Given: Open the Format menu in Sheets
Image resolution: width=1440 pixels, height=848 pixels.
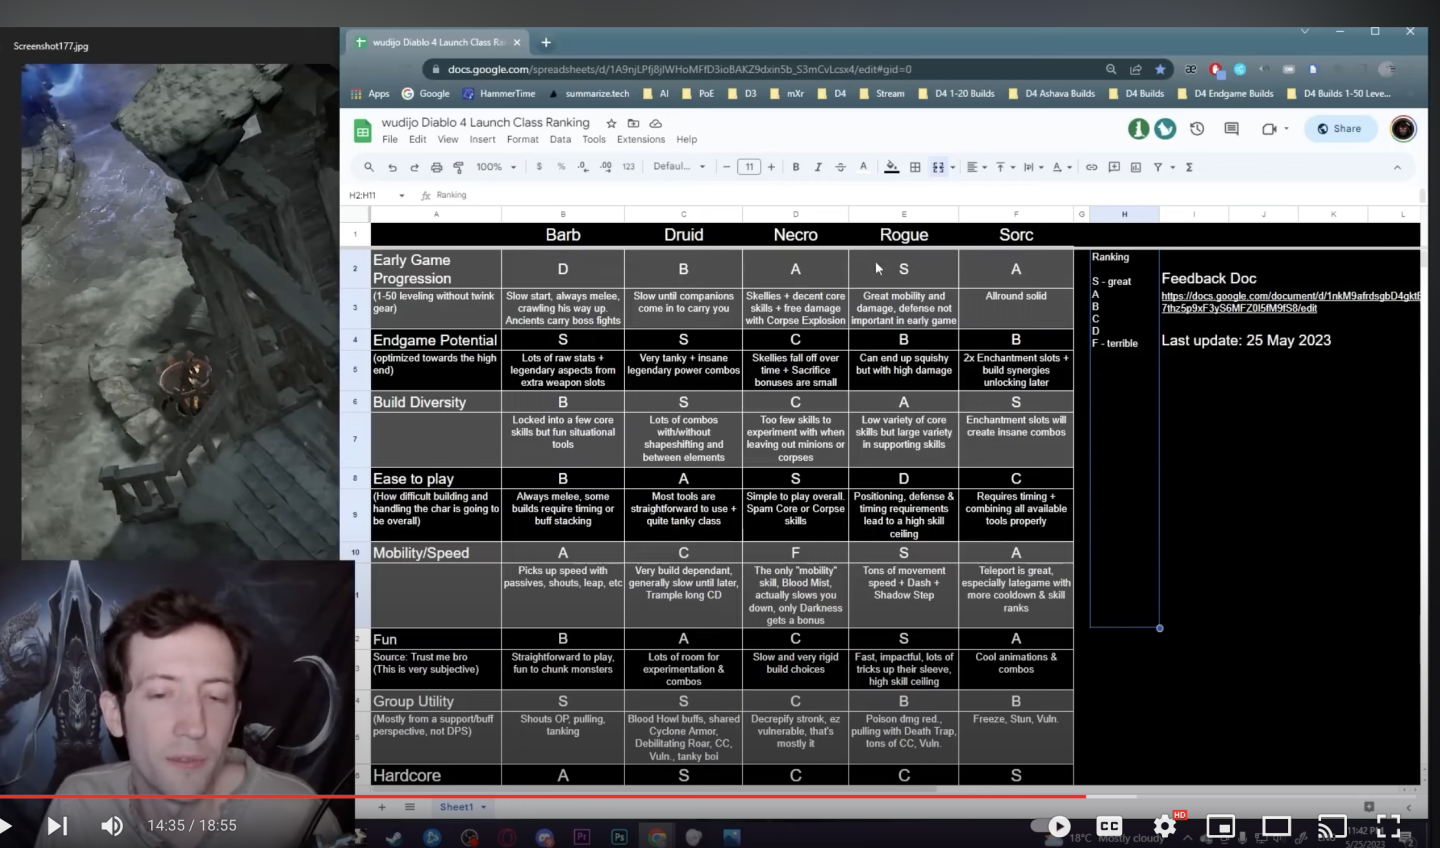Looking at the screenshot, I should click(x=522, y=139).
